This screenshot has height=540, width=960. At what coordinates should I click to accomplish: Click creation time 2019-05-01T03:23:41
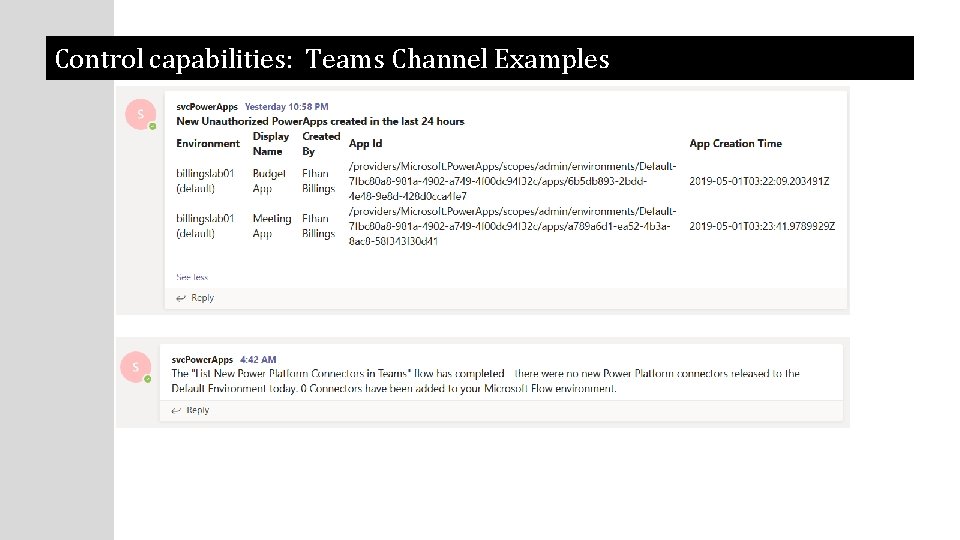coord(762,226)
